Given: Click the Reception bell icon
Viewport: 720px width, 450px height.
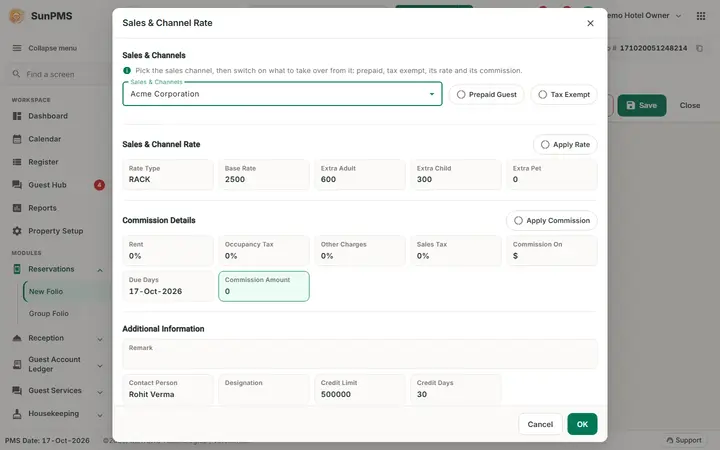Looking at the screenshot, I should tap(17, 338).
